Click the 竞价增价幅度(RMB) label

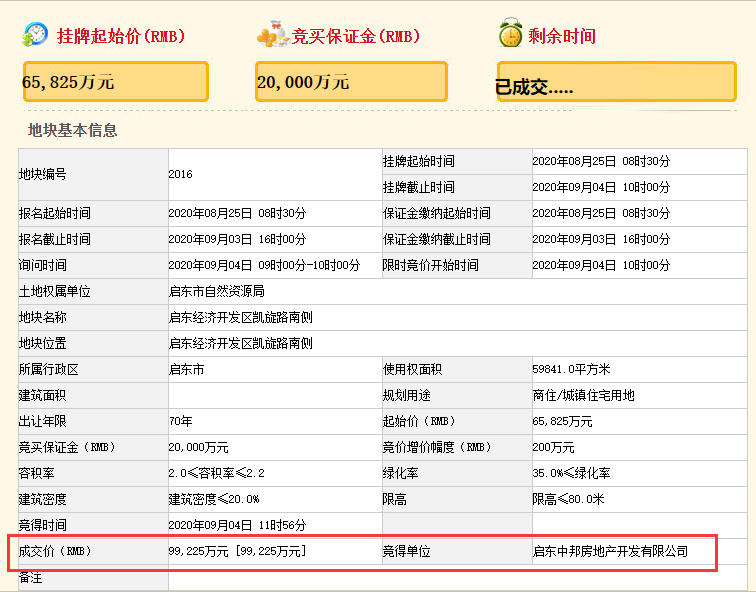[x=437, y=447]
